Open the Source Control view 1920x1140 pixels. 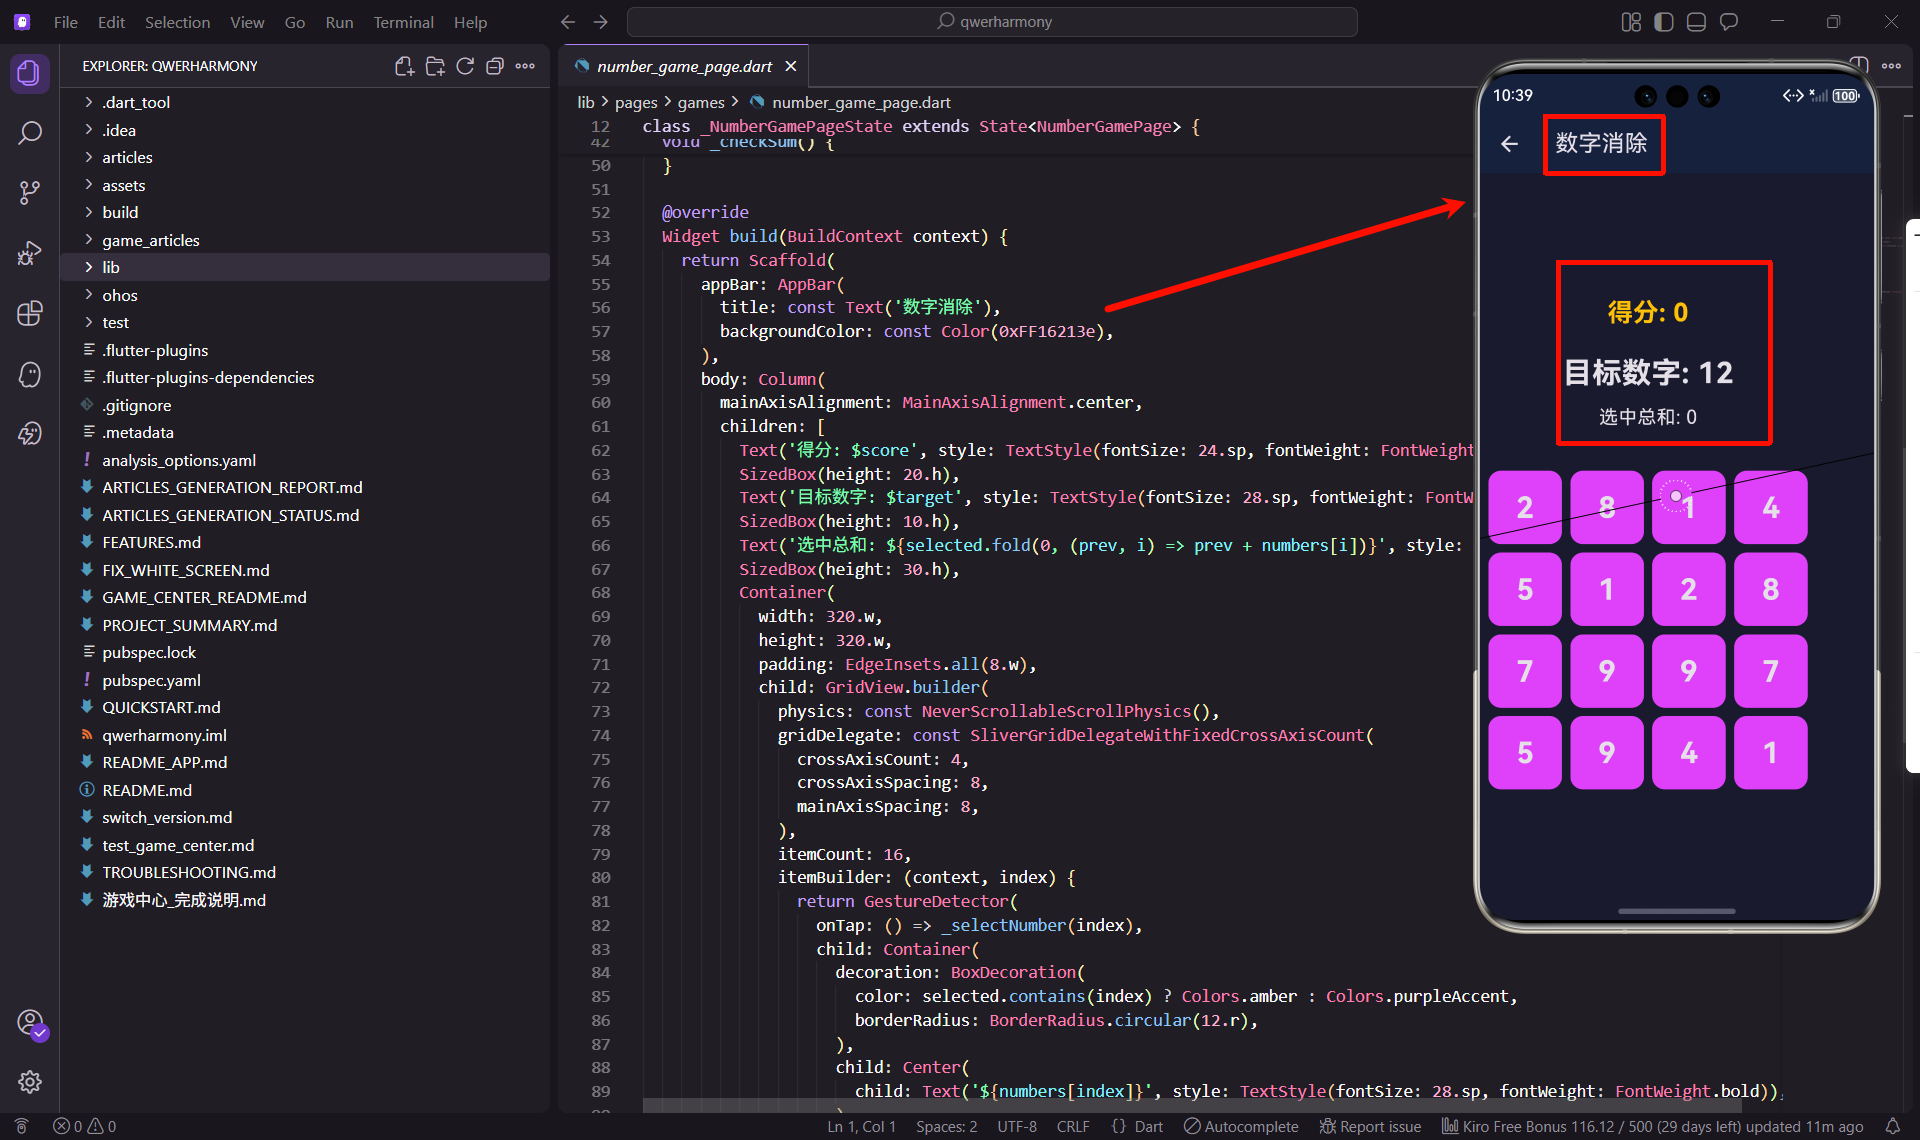click(30, 192)
